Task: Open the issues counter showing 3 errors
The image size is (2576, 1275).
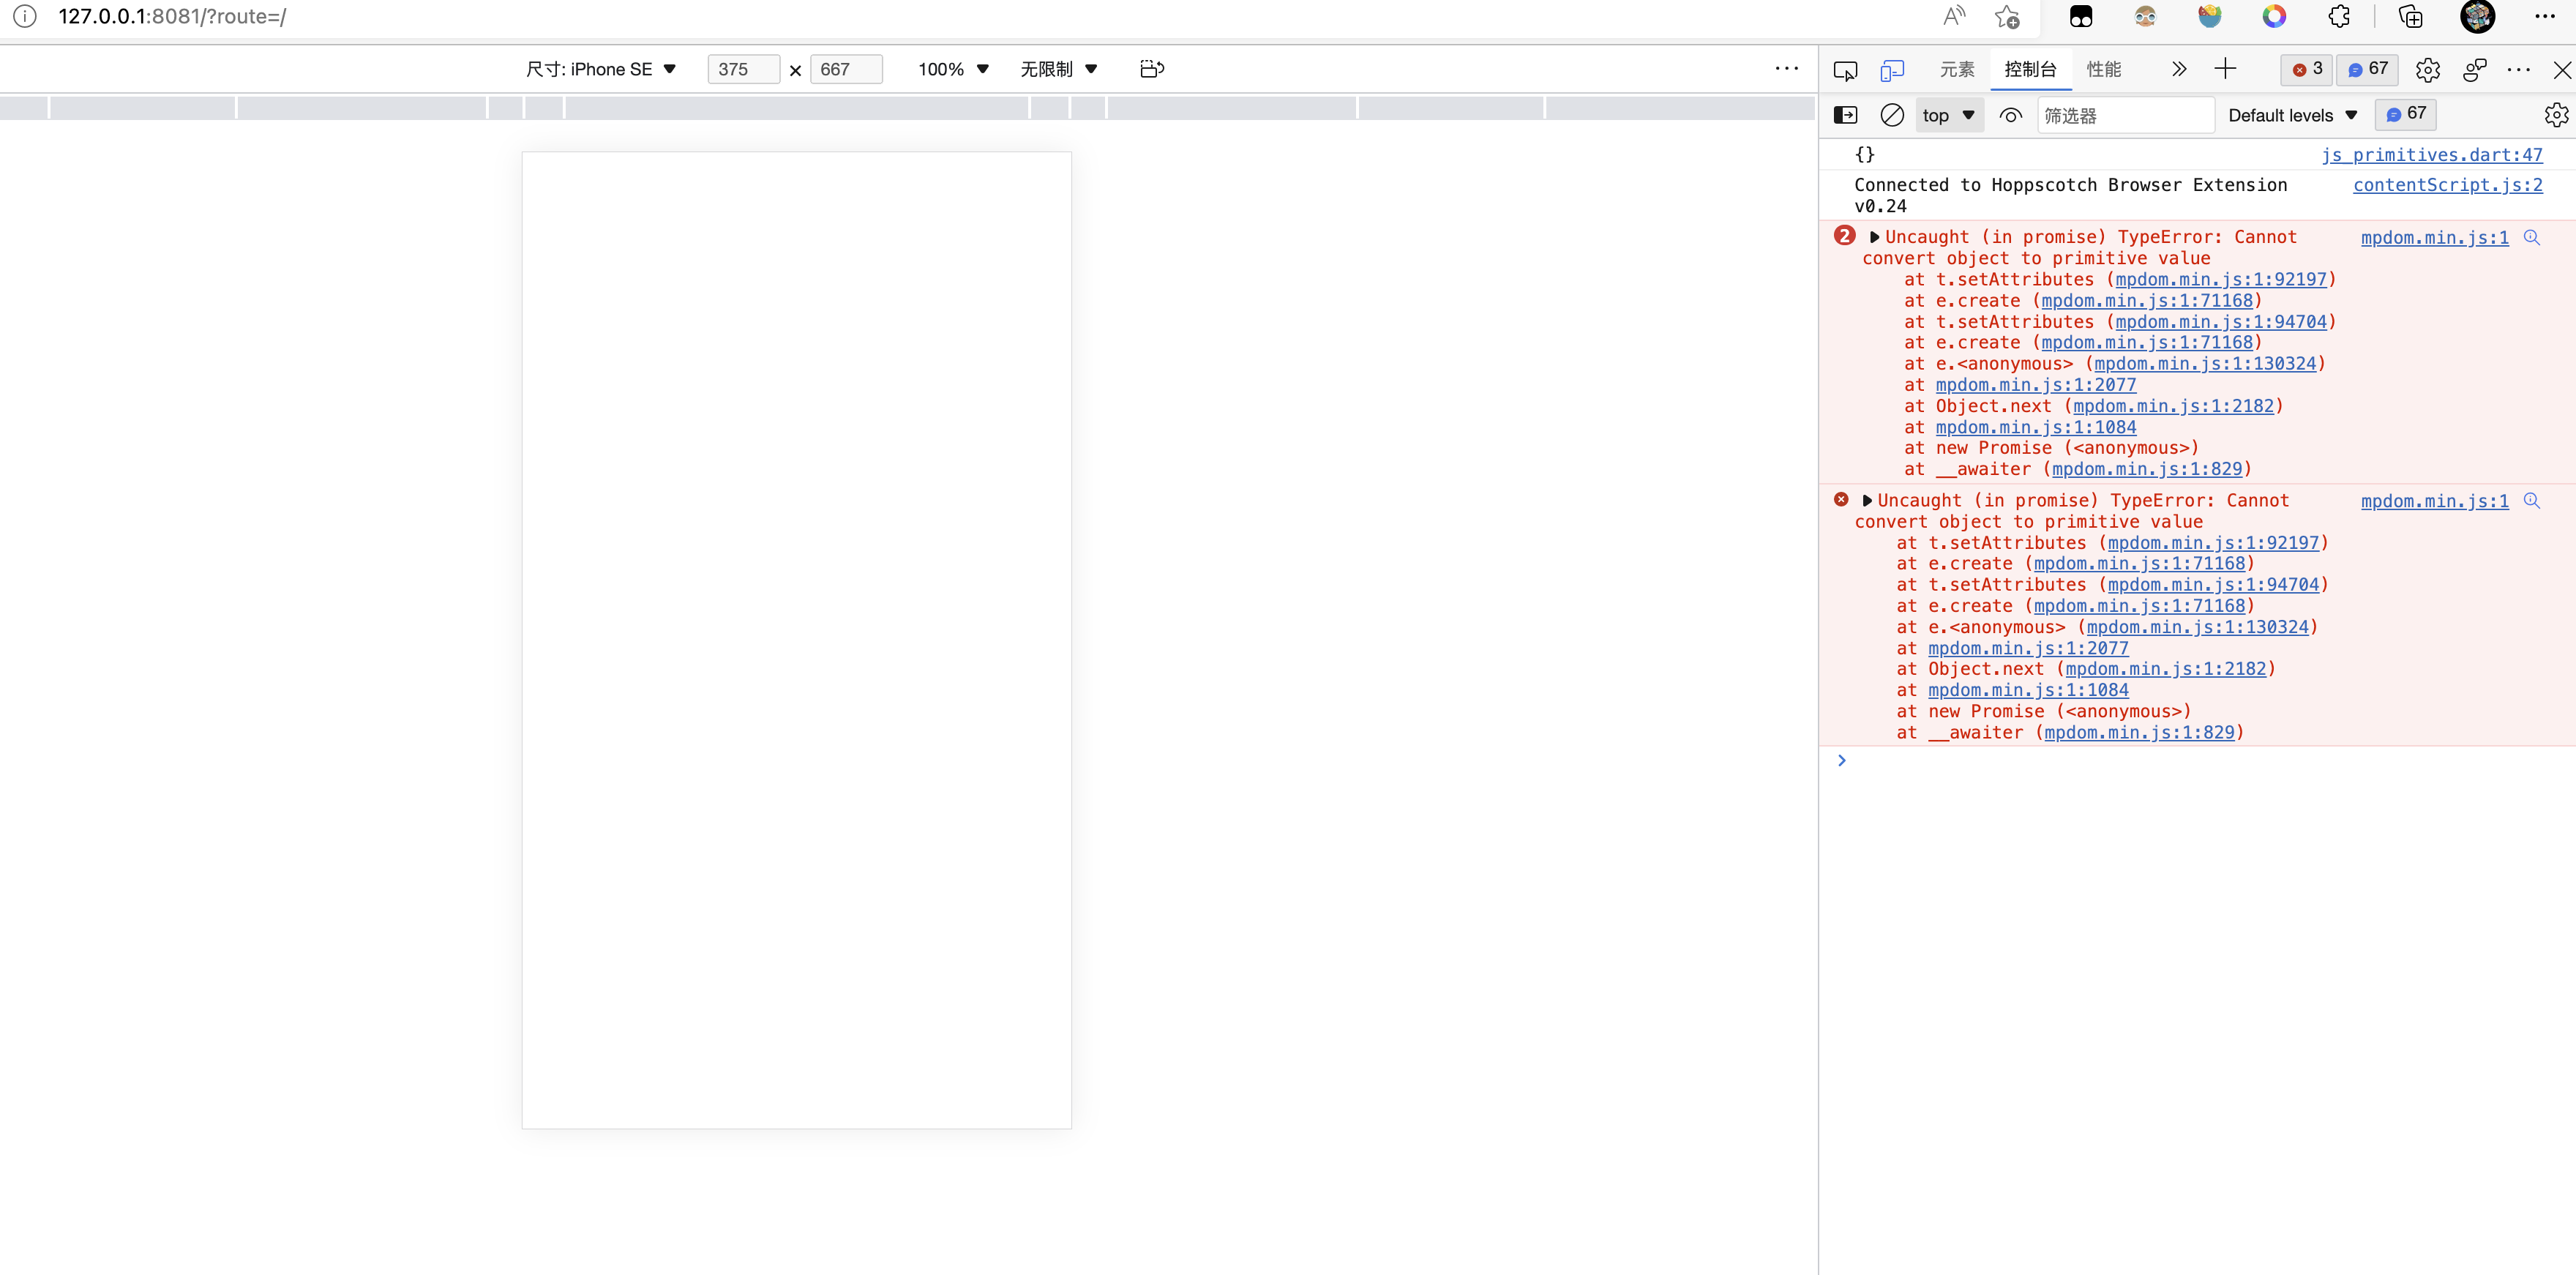Action: (2305, 69)
